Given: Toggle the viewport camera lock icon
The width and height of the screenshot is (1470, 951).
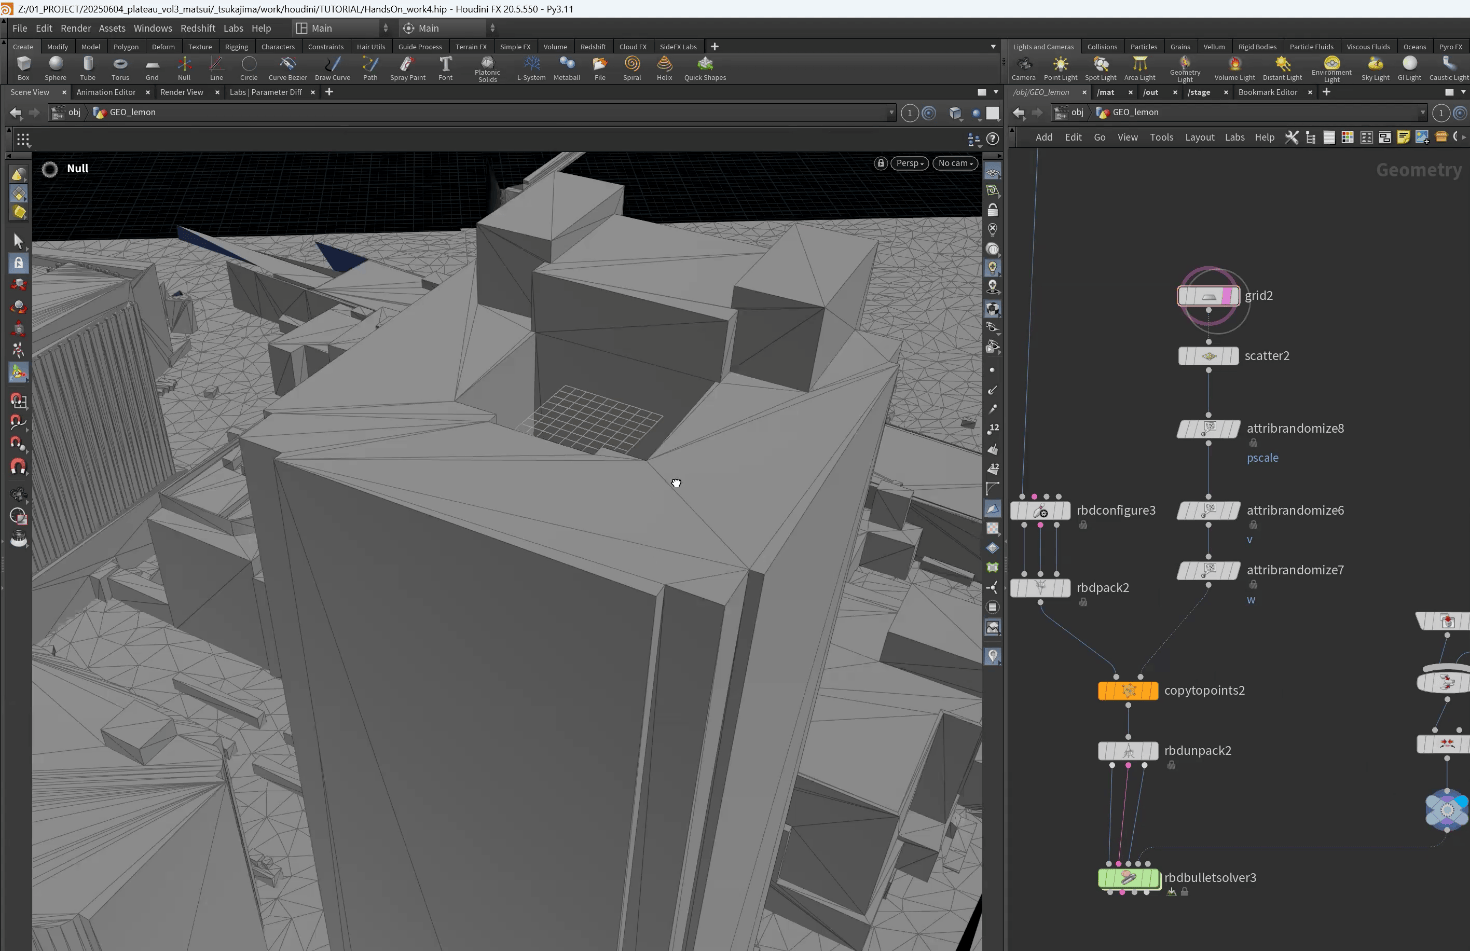Looking at the screenshot, I should (x=880, y=163).
